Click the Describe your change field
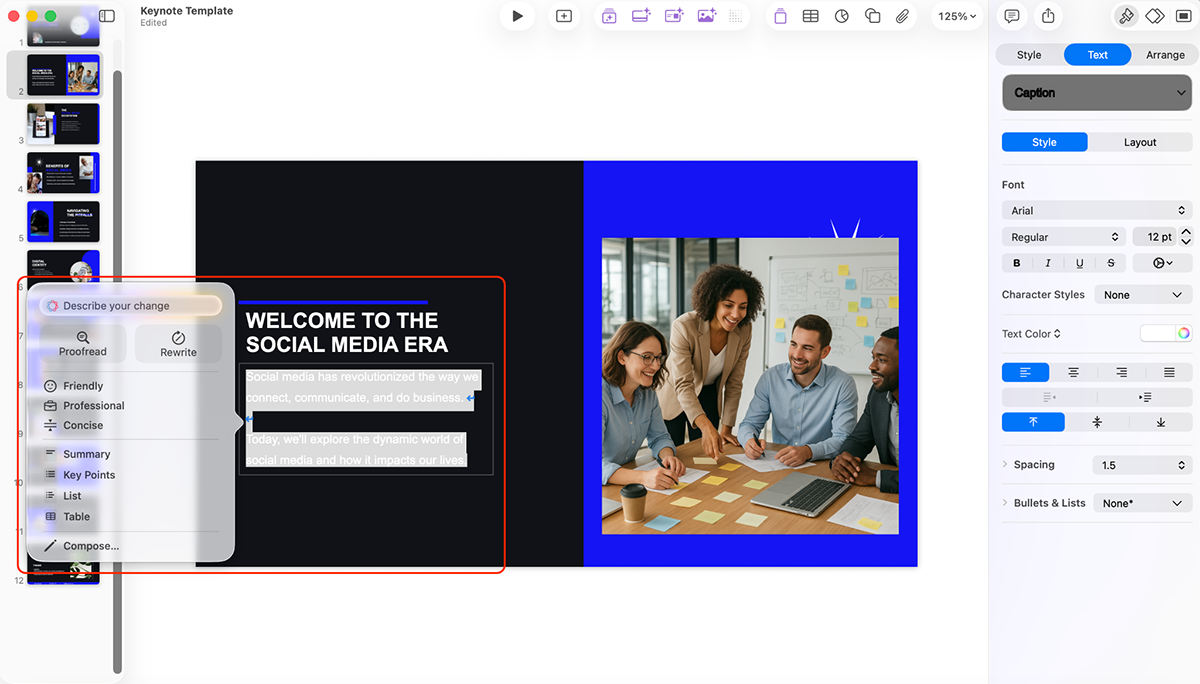The width and height of the screenshot is (1200, 684). coord(130,305)
